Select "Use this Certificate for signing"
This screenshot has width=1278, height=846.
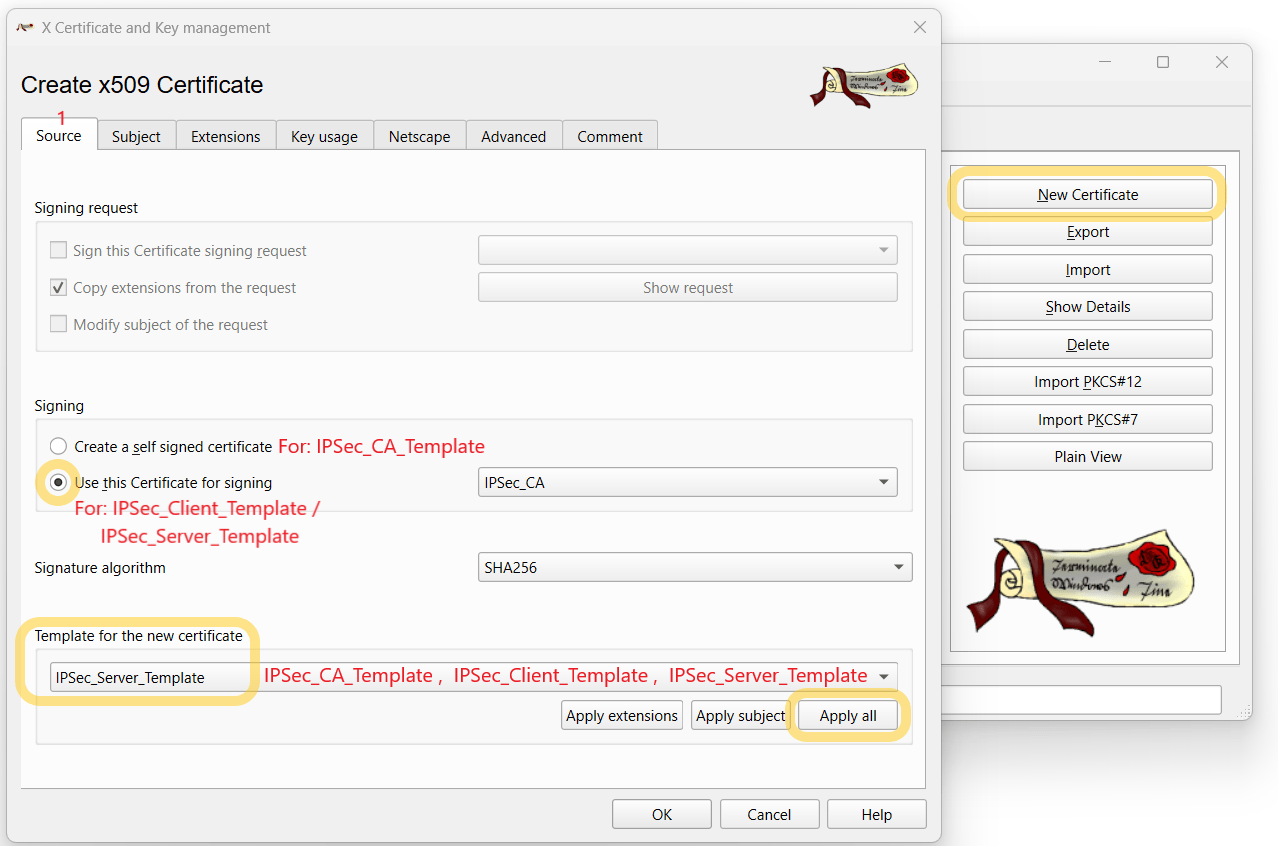(x=58, y=482)
